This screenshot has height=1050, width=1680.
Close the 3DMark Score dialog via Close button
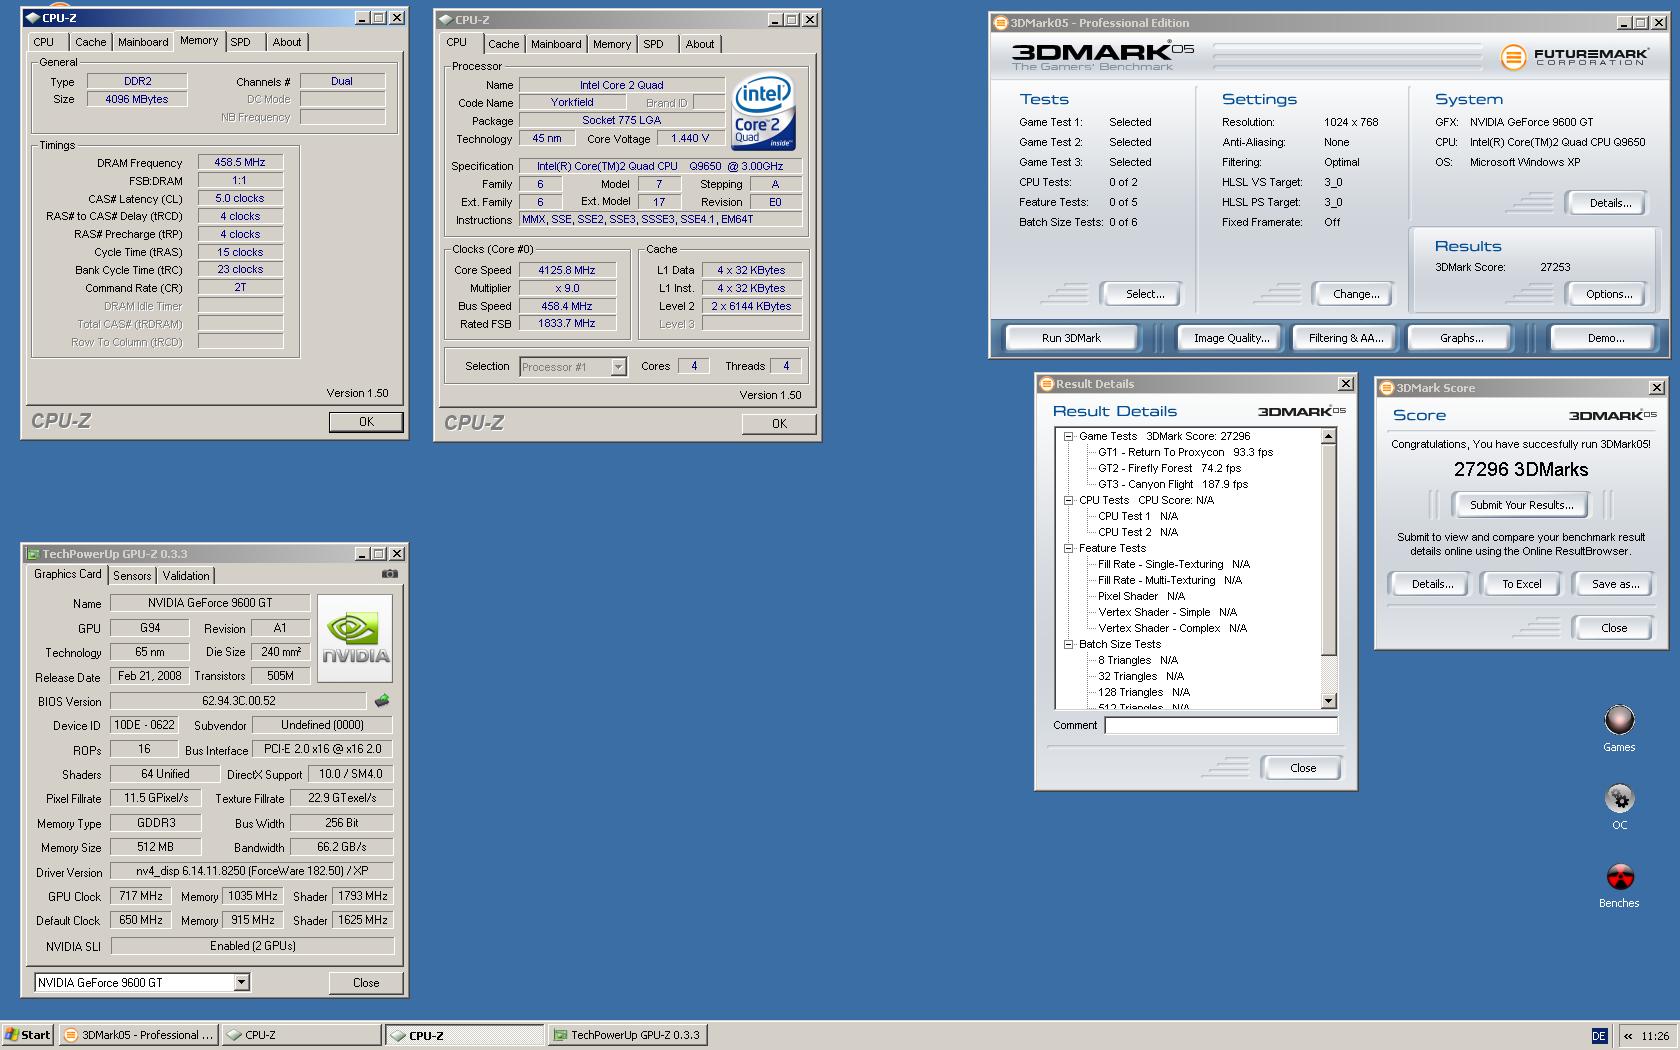[x=1614, y=628]
